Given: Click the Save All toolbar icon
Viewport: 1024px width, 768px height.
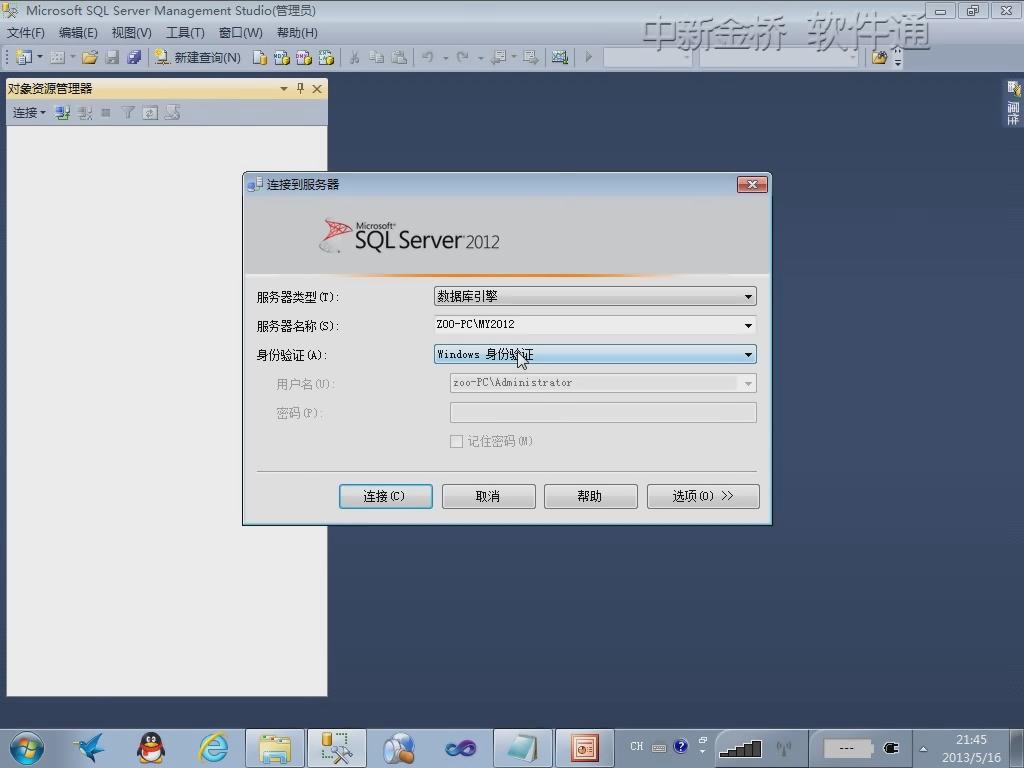Looking at the screenshot, I should pos(134,57).
